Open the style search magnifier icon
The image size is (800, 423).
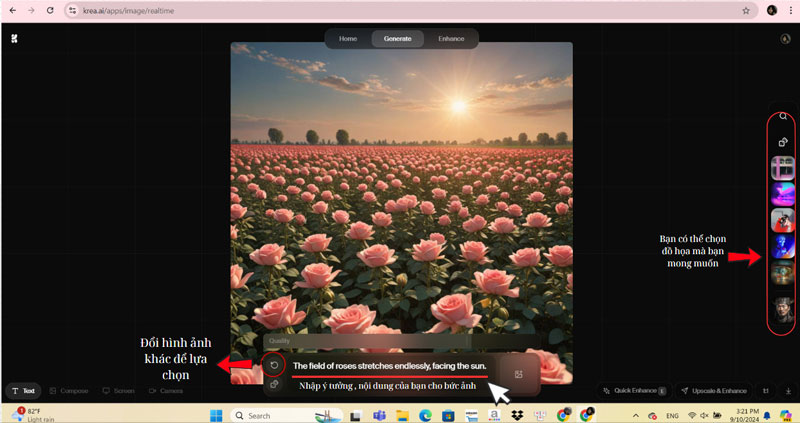[x=783, y=117]
